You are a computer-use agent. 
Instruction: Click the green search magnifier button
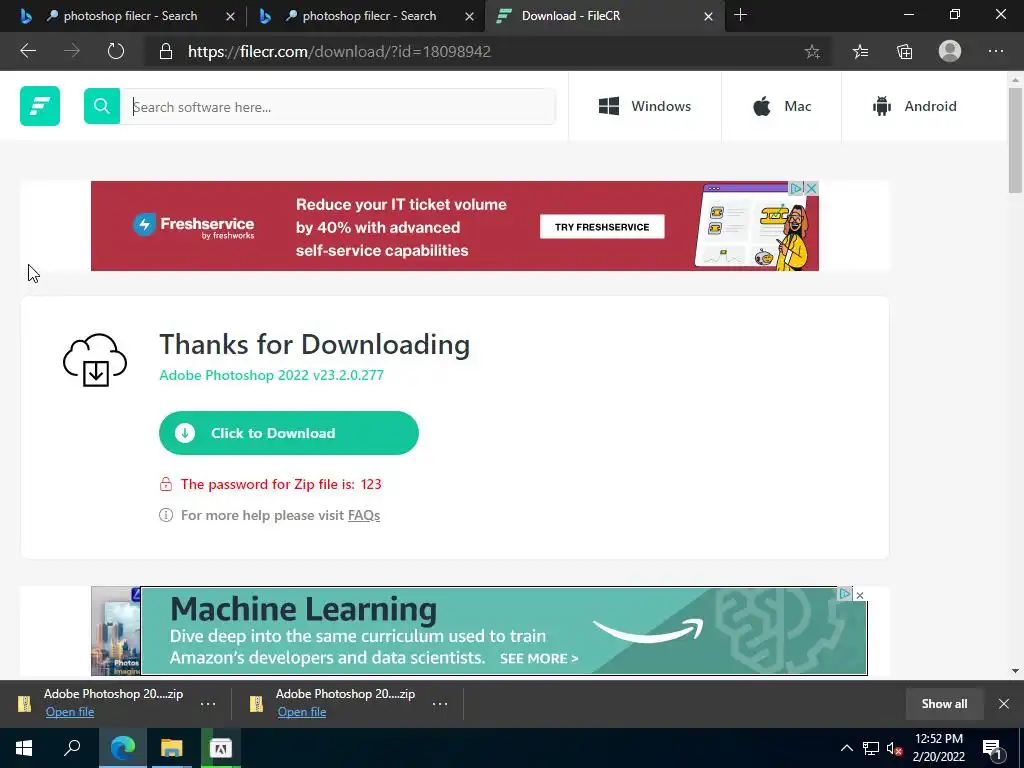coord(102,106)
